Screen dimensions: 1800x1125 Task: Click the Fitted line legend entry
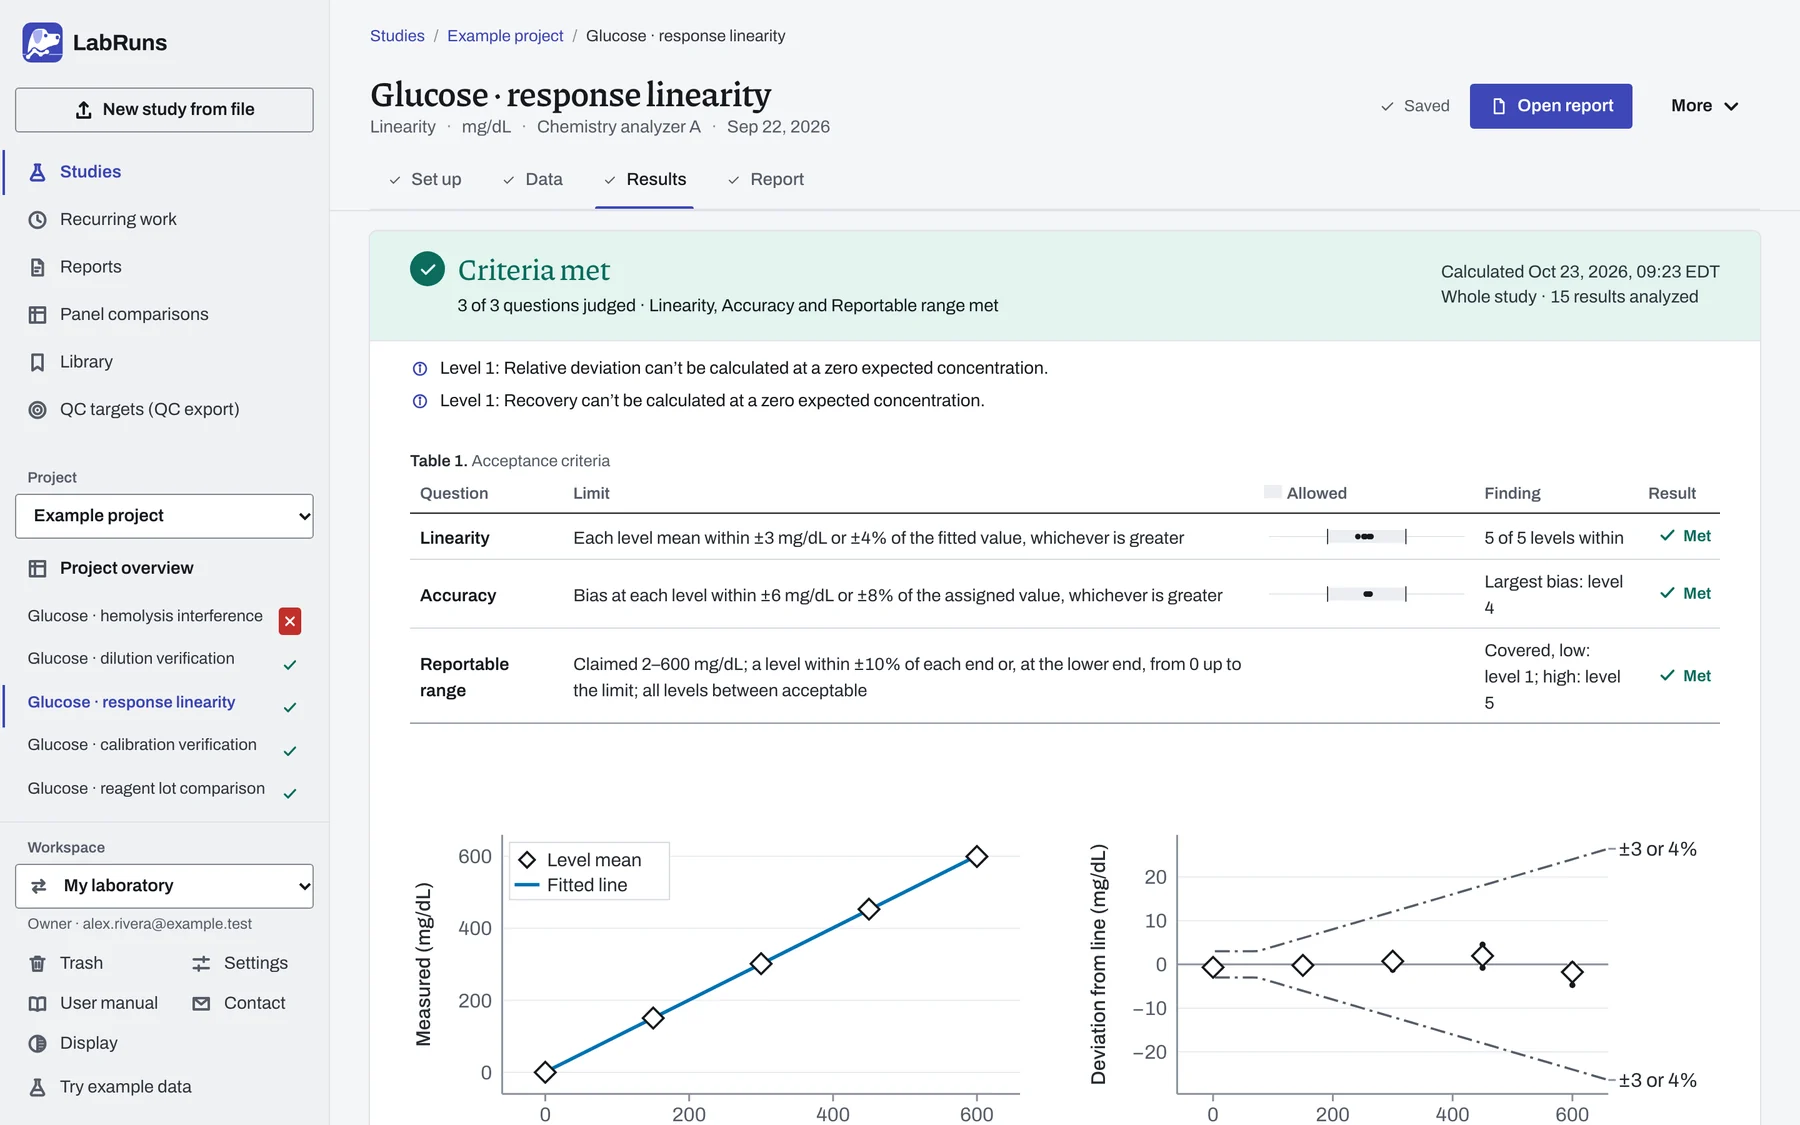[572, 885]
